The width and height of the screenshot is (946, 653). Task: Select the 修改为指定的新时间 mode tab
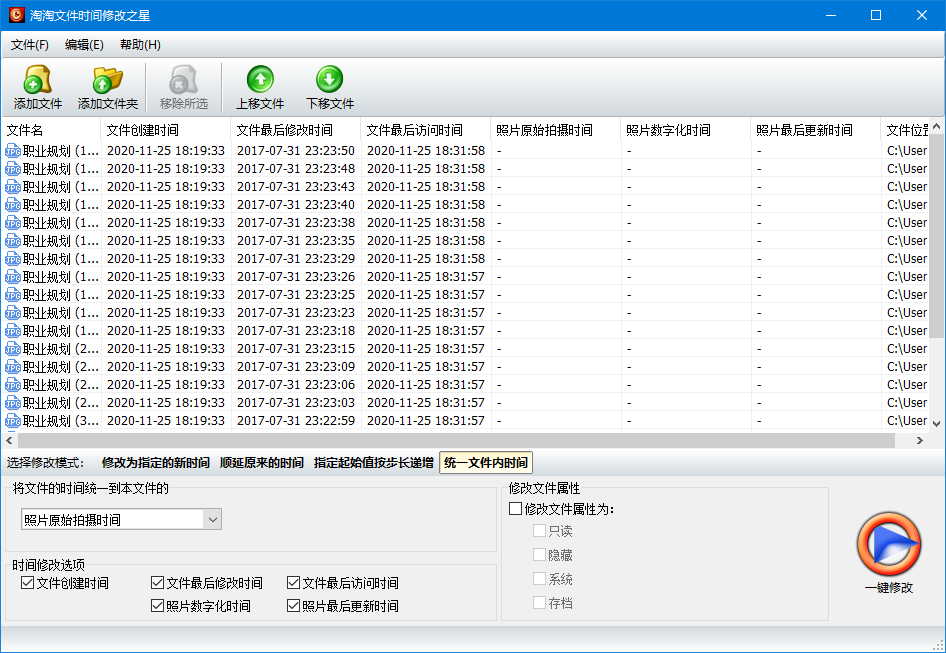[156, 463]
